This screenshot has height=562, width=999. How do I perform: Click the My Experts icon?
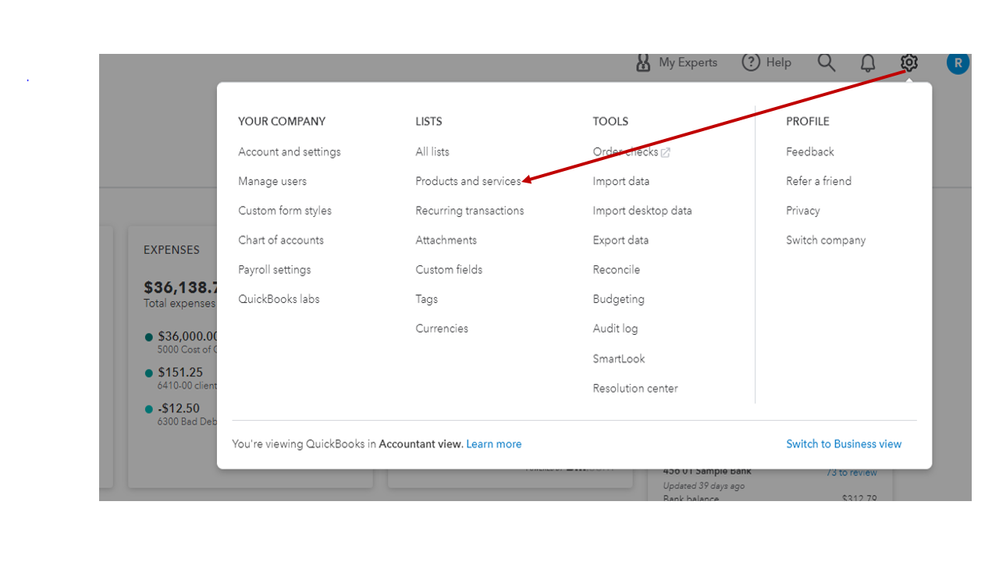644,63
